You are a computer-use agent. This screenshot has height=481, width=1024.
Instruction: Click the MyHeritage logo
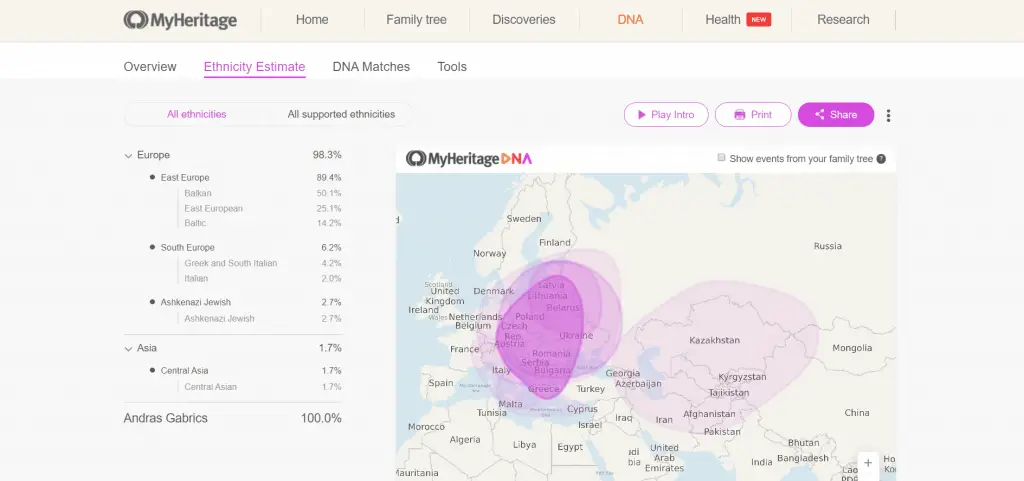click(180, 20)
